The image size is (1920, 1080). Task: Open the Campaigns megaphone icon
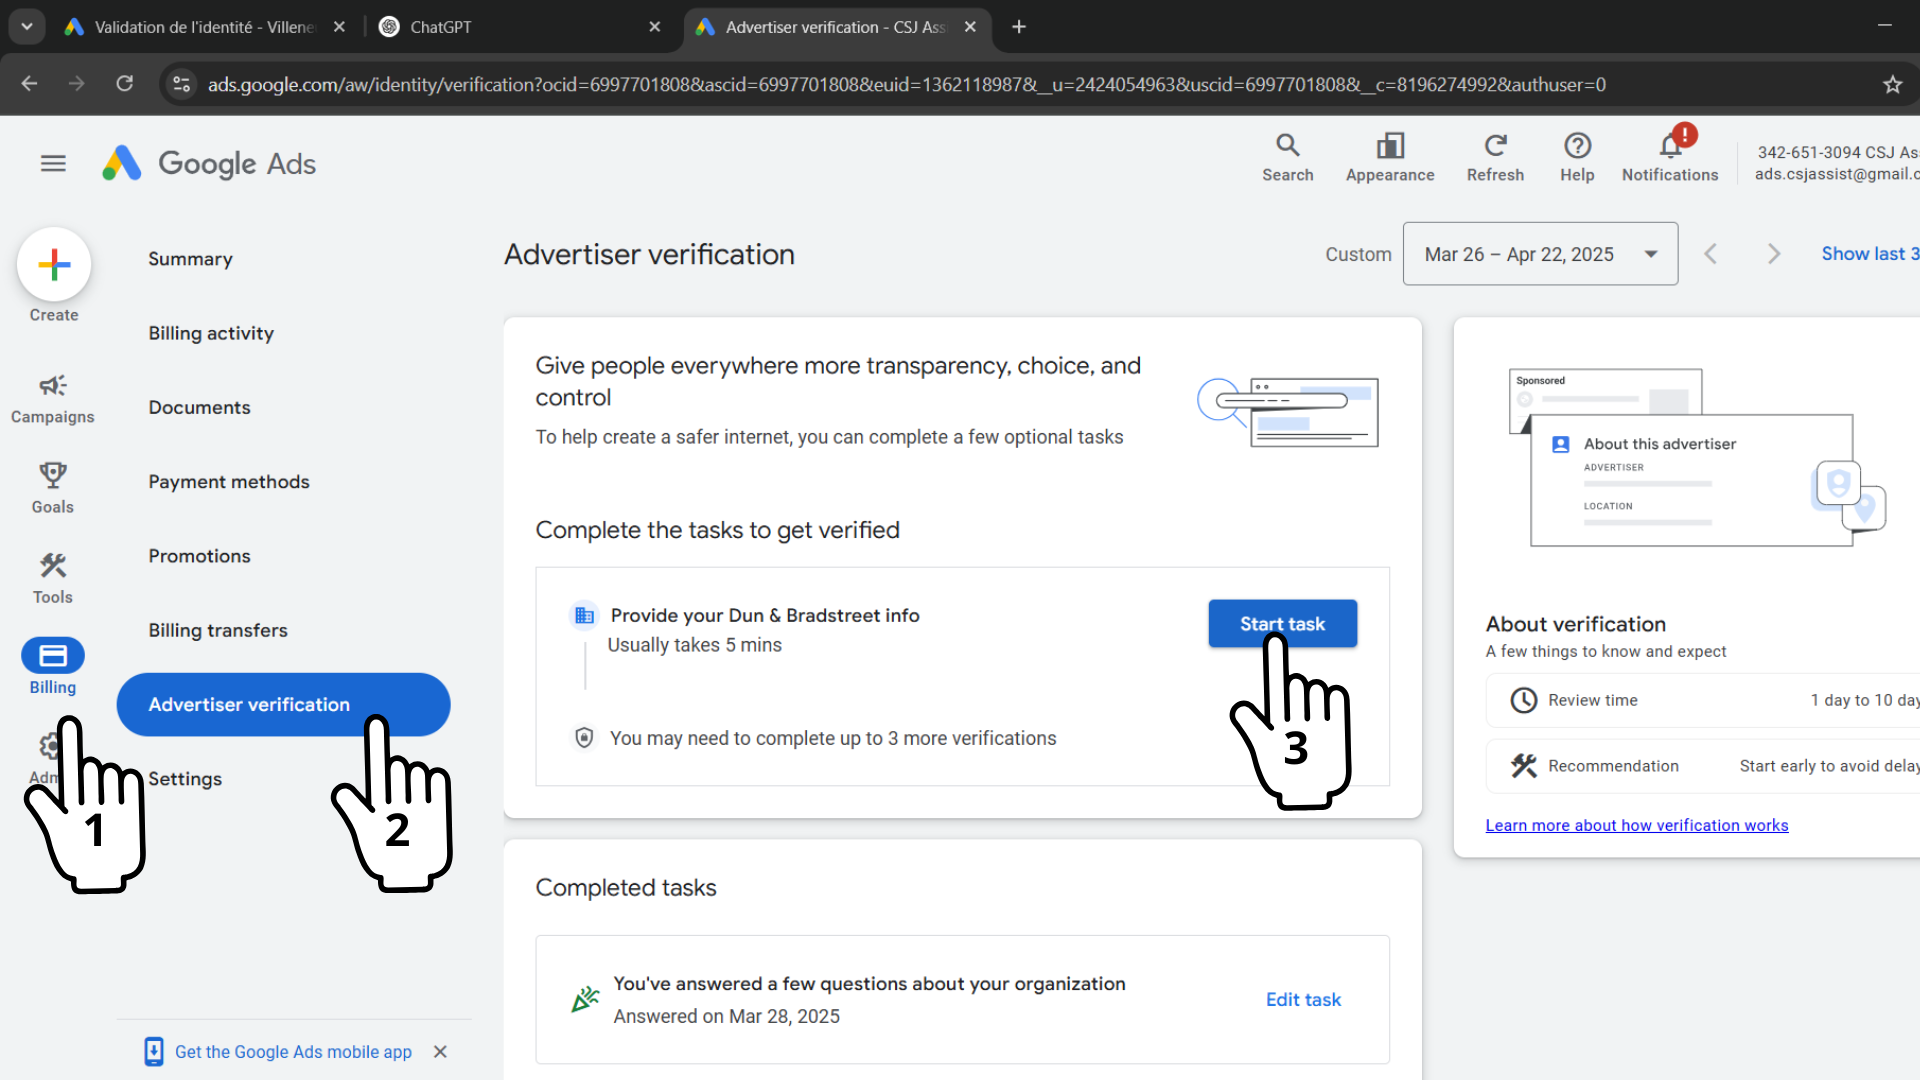[x=53, y=386]
